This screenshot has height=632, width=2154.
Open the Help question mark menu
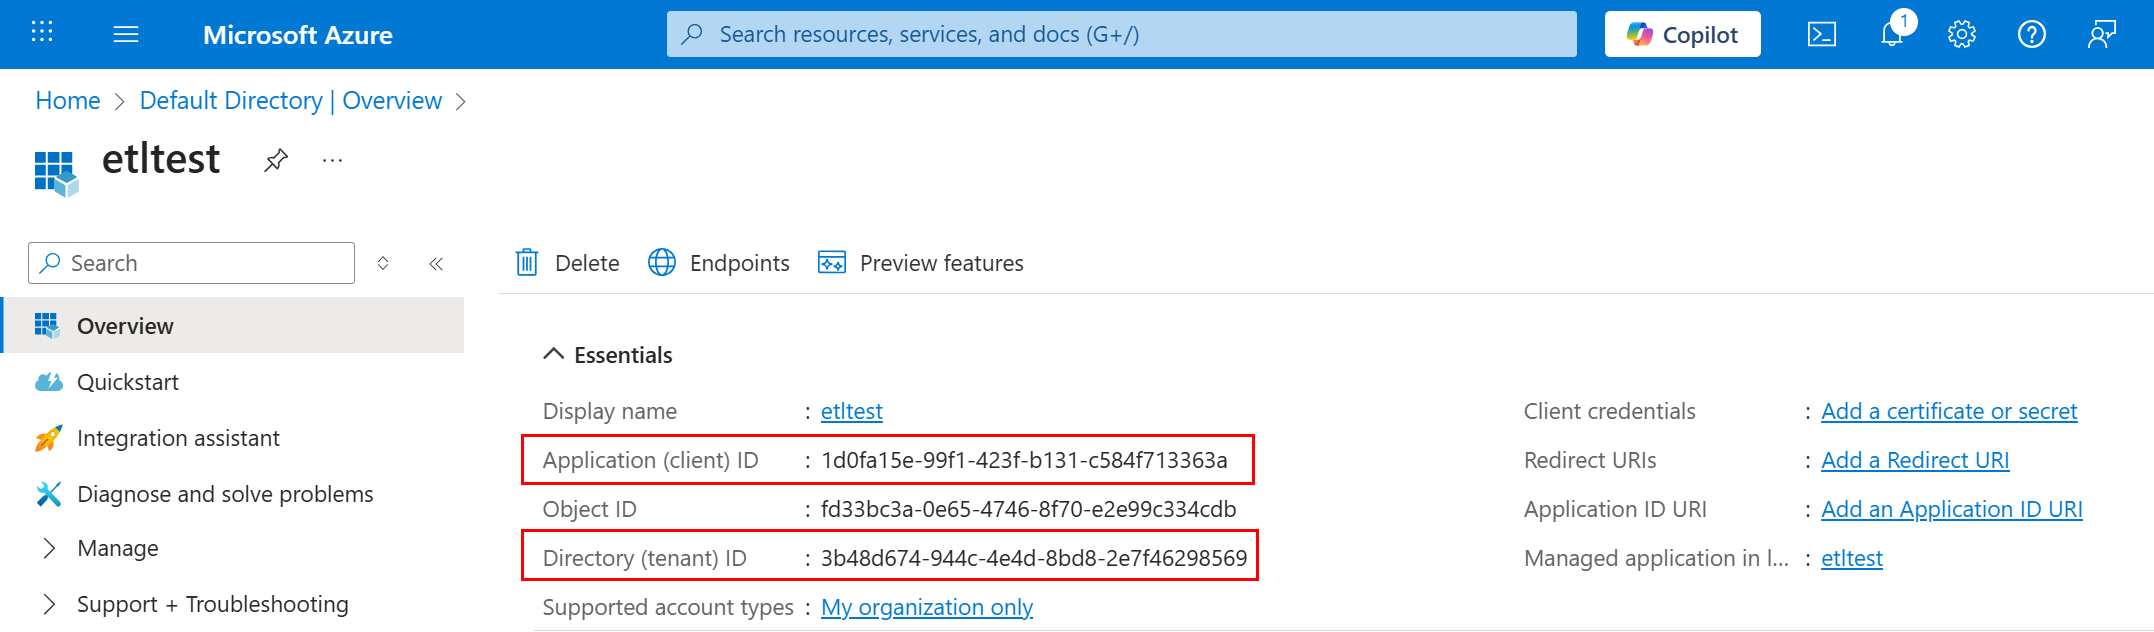click(x=2032, y=35)
